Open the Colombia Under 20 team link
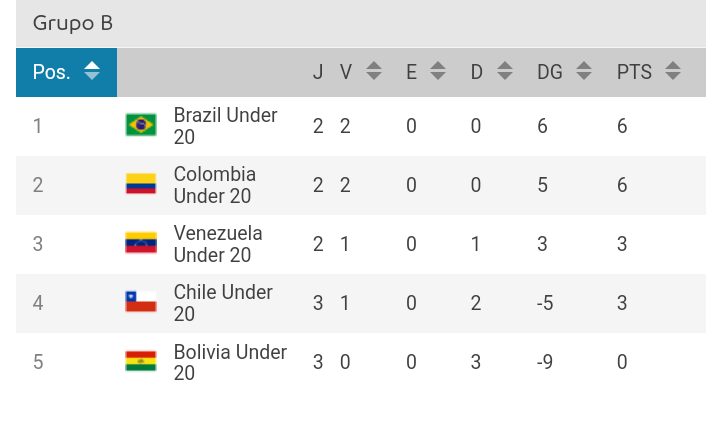The width and height of the screenshot is (720, 427). 215,185
